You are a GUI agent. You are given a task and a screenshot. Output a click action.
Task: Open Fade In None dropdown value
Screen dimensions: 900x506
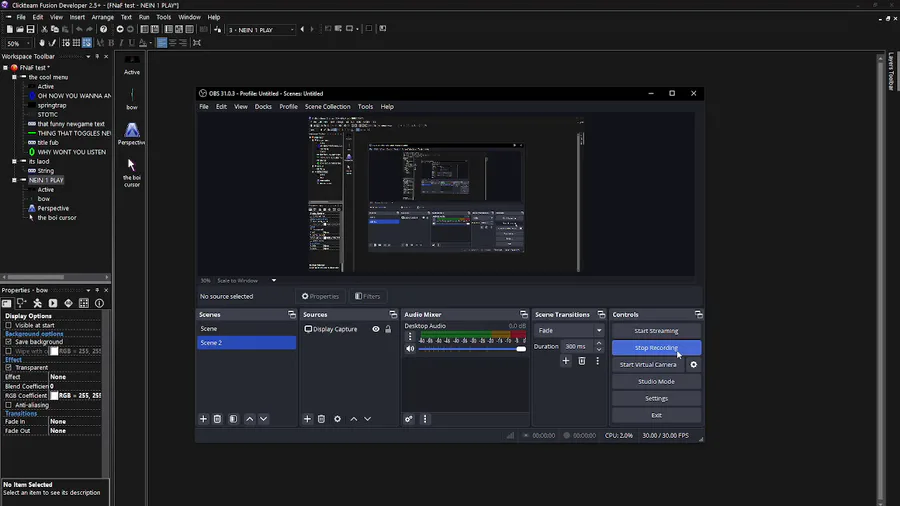point(75,422)
